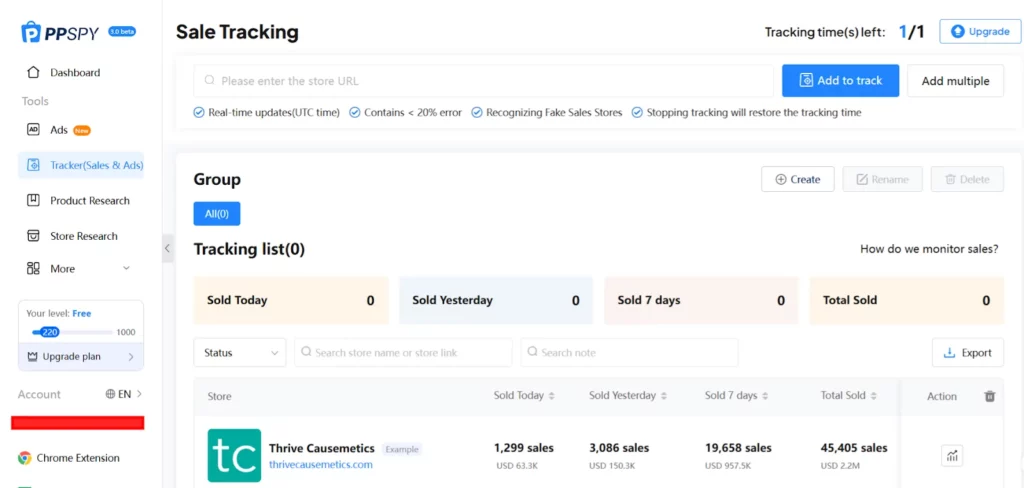Click the Add multiple button
This screenshot has height=488, width=1024.
(x=955, y=81)
